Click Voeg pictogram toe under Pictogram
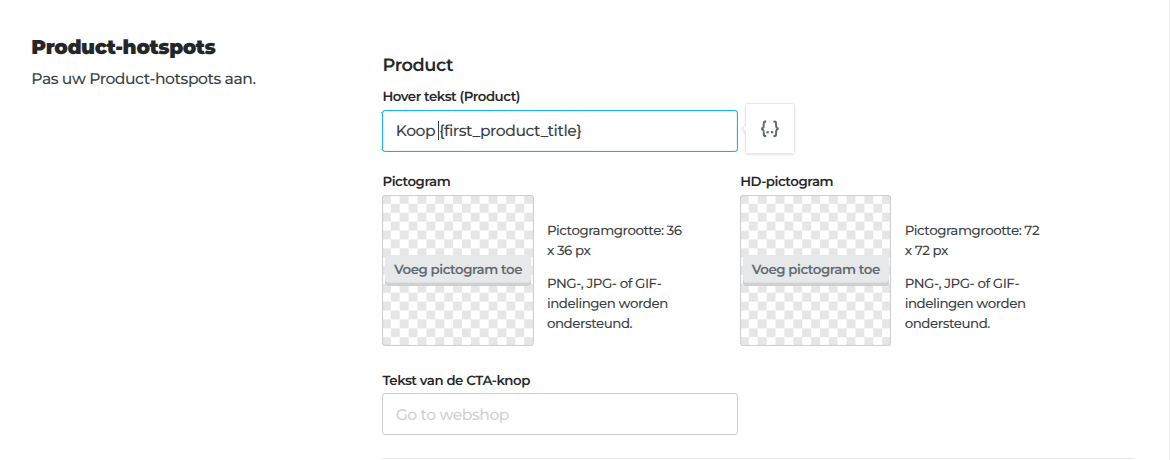The image size is (1170, 460). 458,270
